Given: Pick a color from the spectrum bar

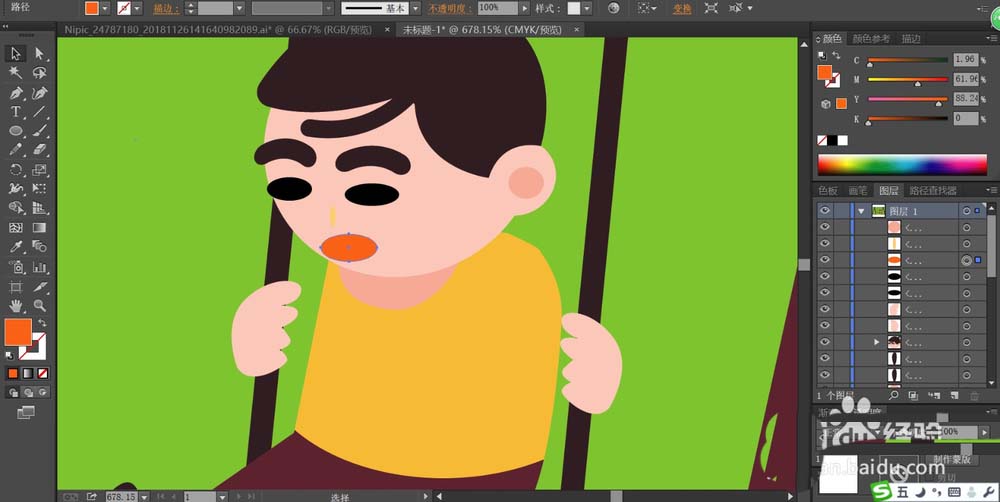Looking at the screenshot, I should pos(902,165).
